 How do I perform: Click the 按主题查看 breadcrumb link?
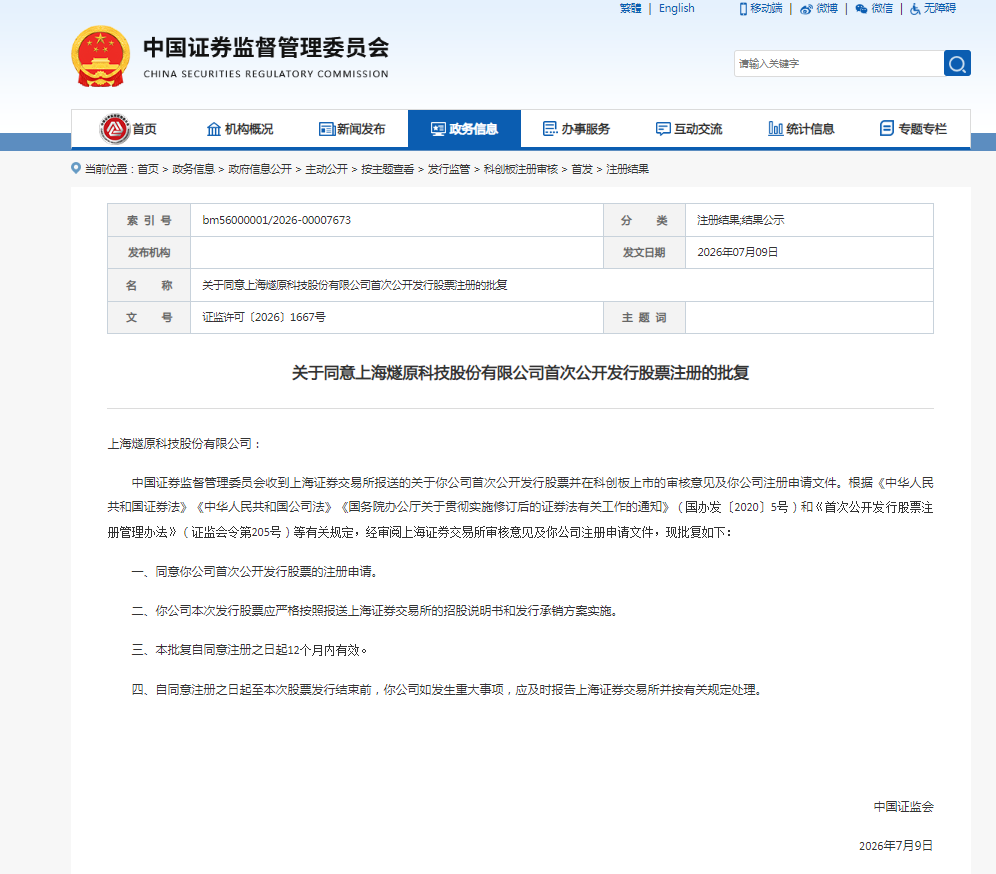(x=387, y=169)
